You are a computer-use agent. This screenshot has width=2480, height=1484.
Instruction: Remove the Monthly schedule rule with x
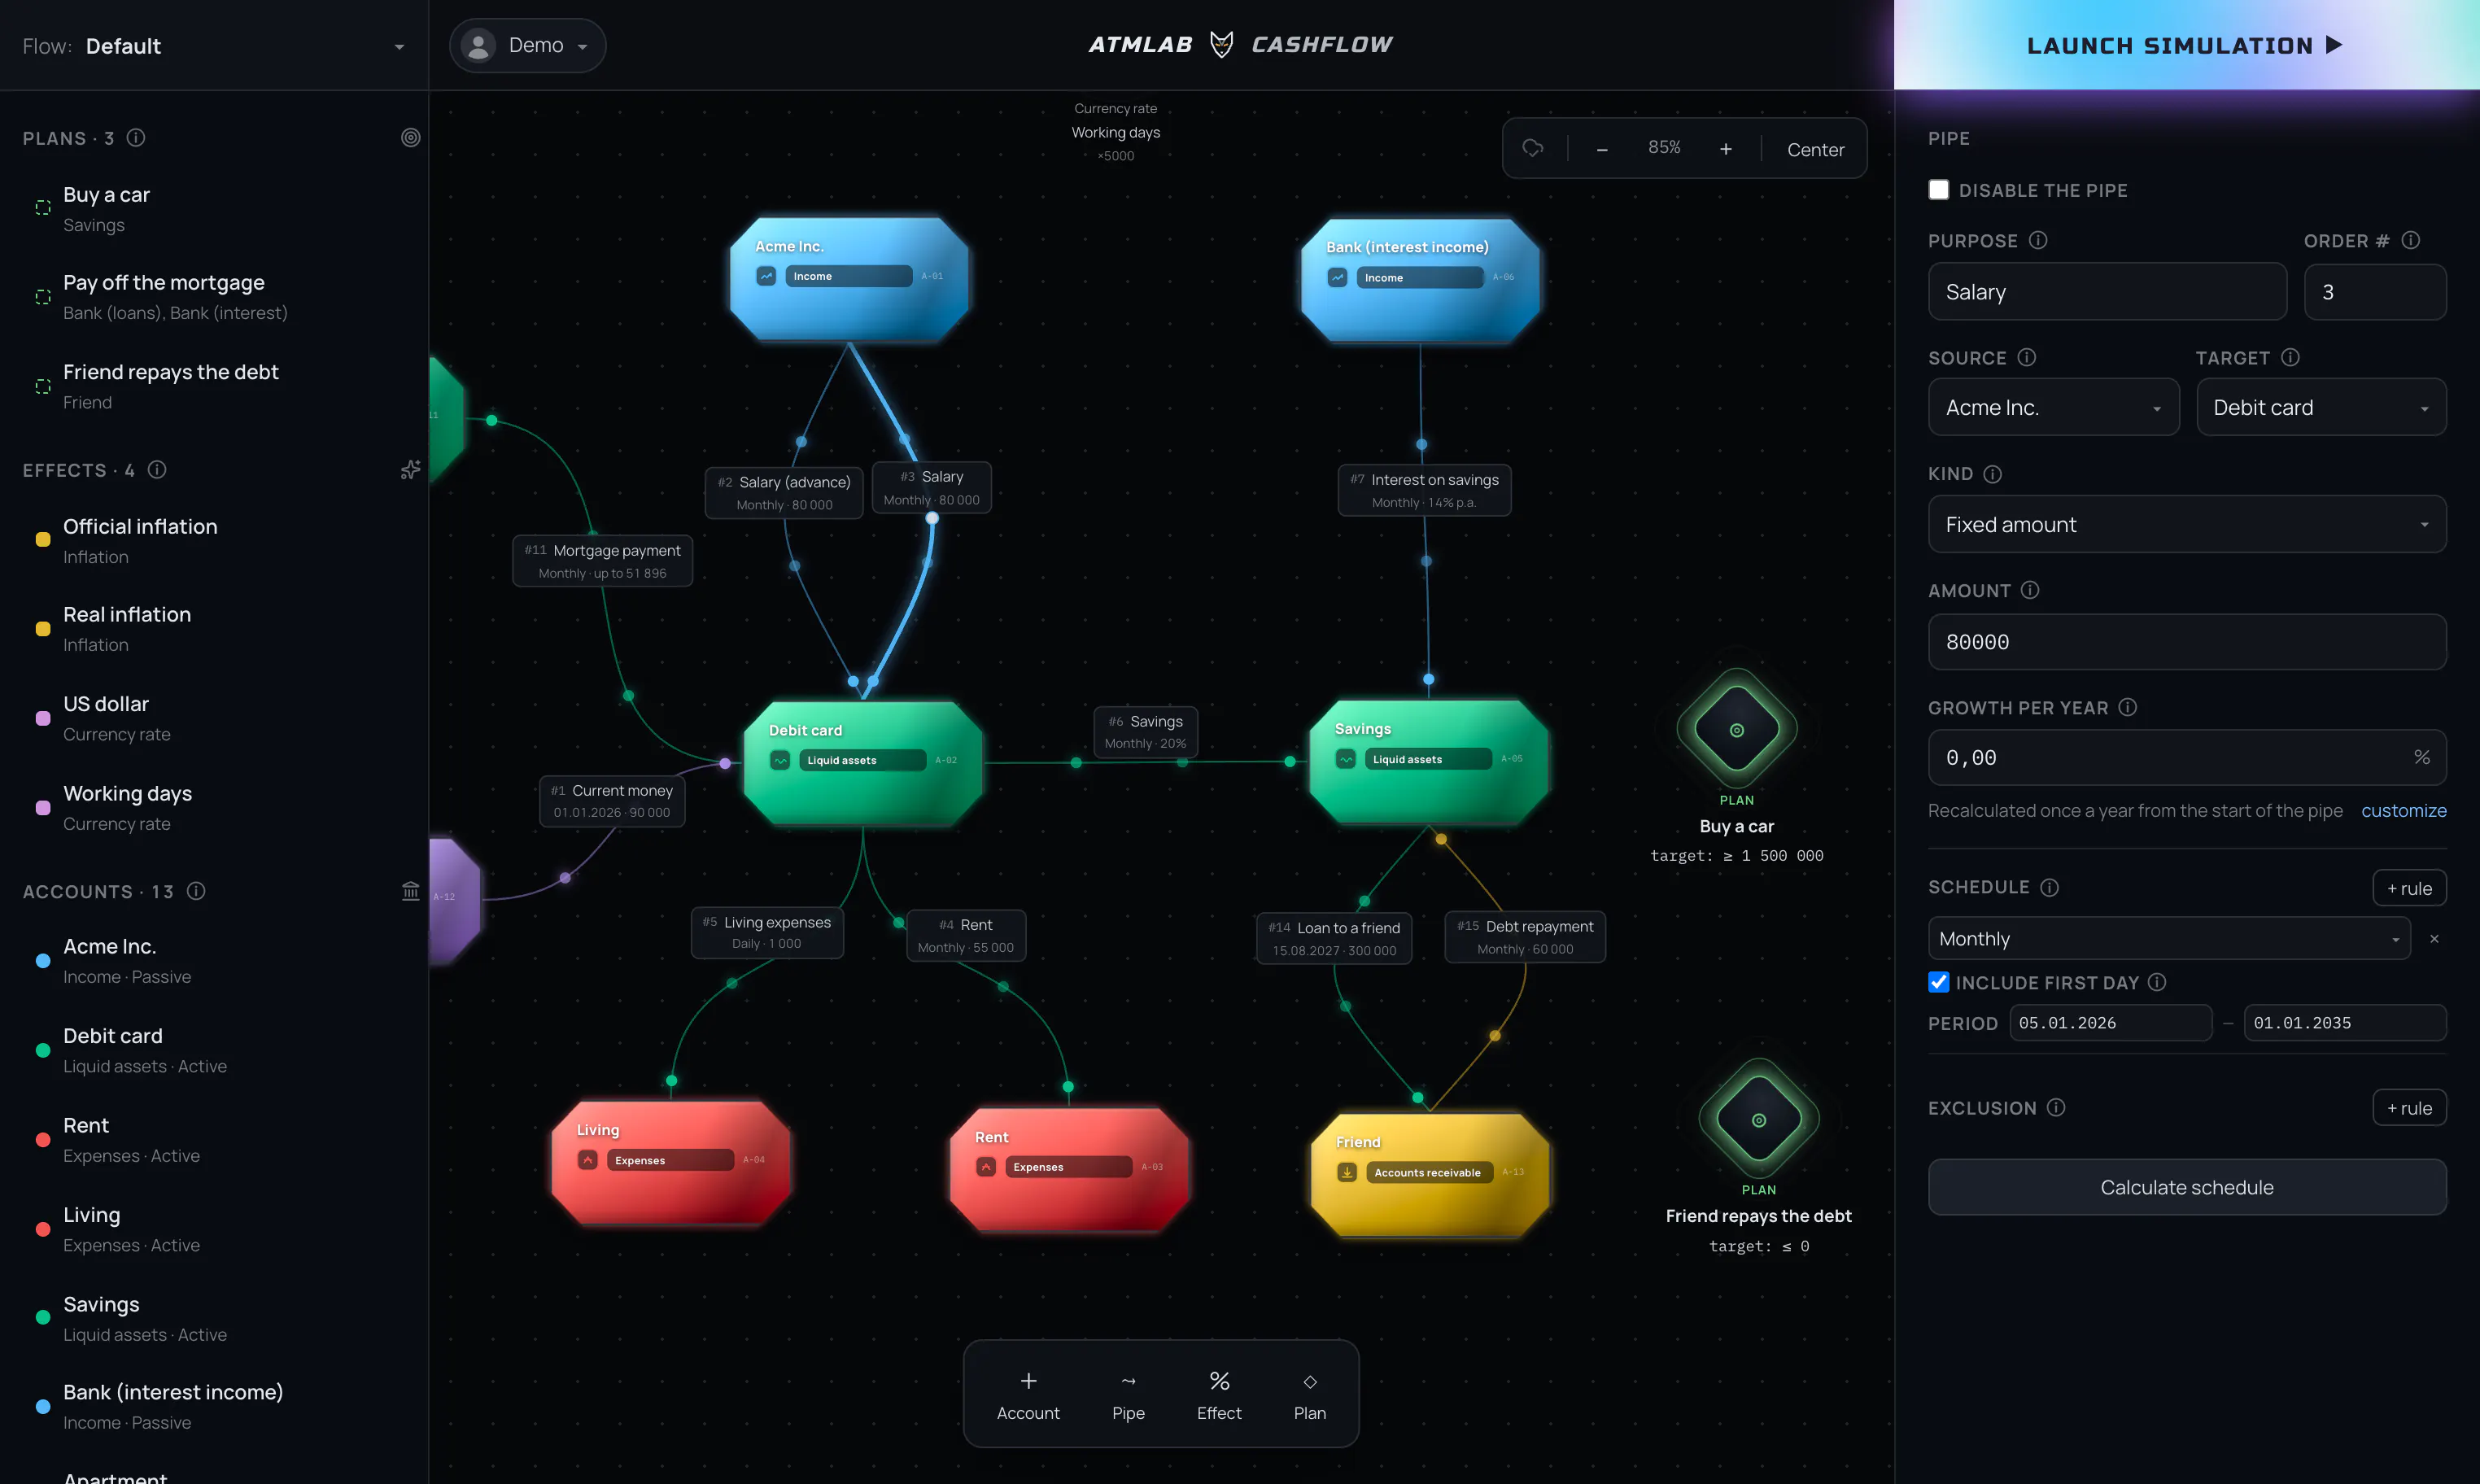(x=2435, y=939)
